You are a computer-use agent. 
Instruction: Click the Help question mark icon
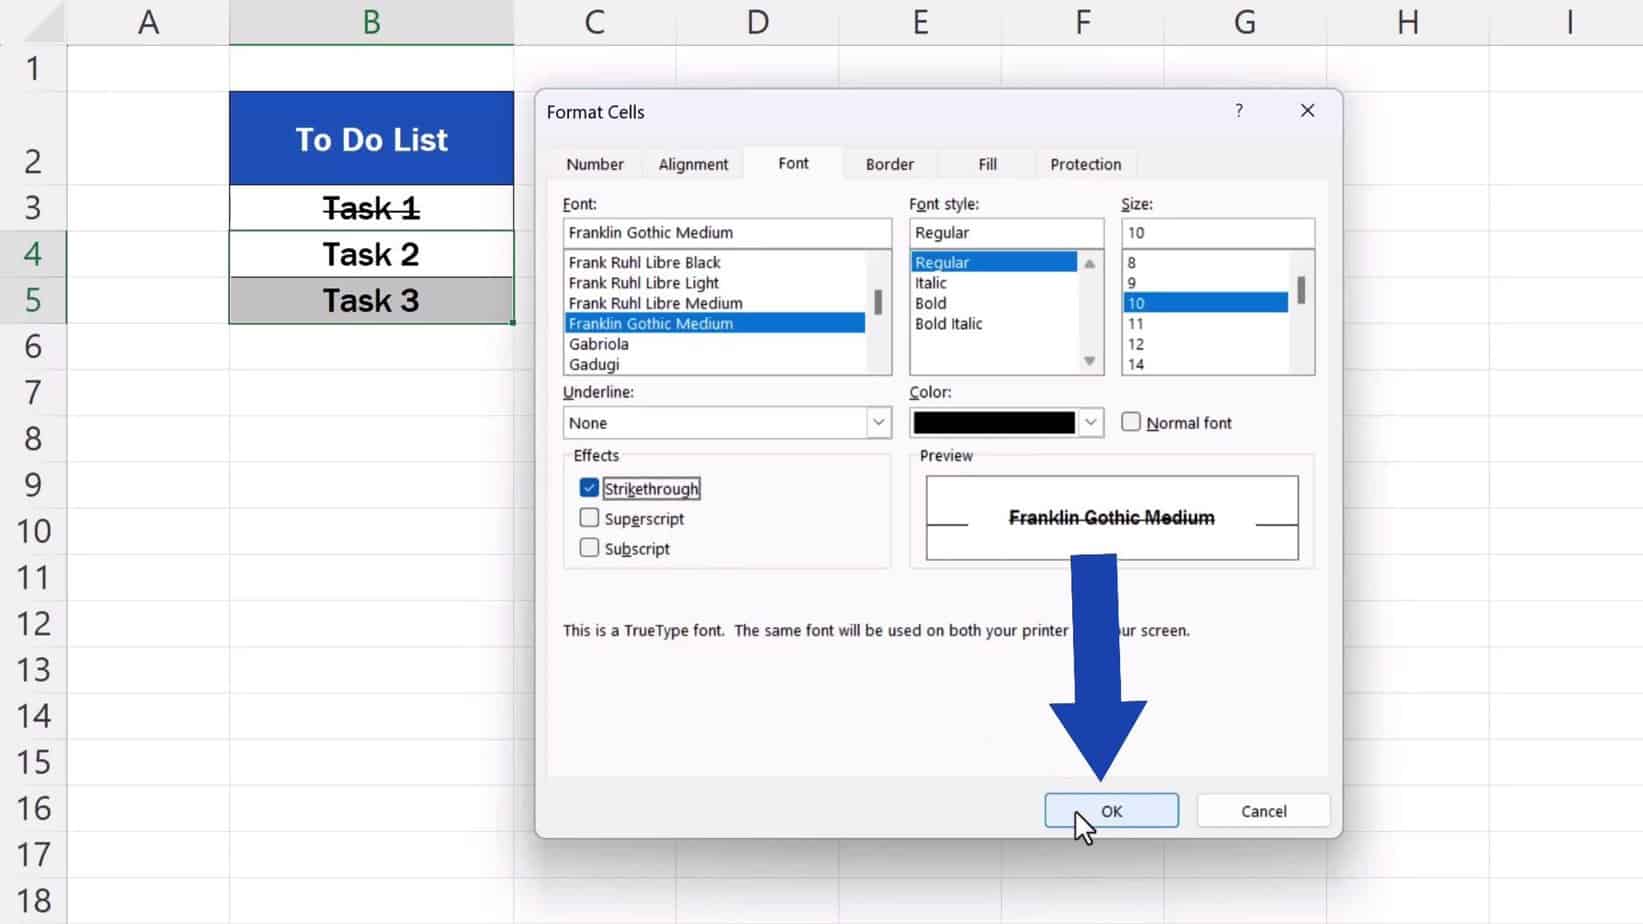coord(1239,111)
